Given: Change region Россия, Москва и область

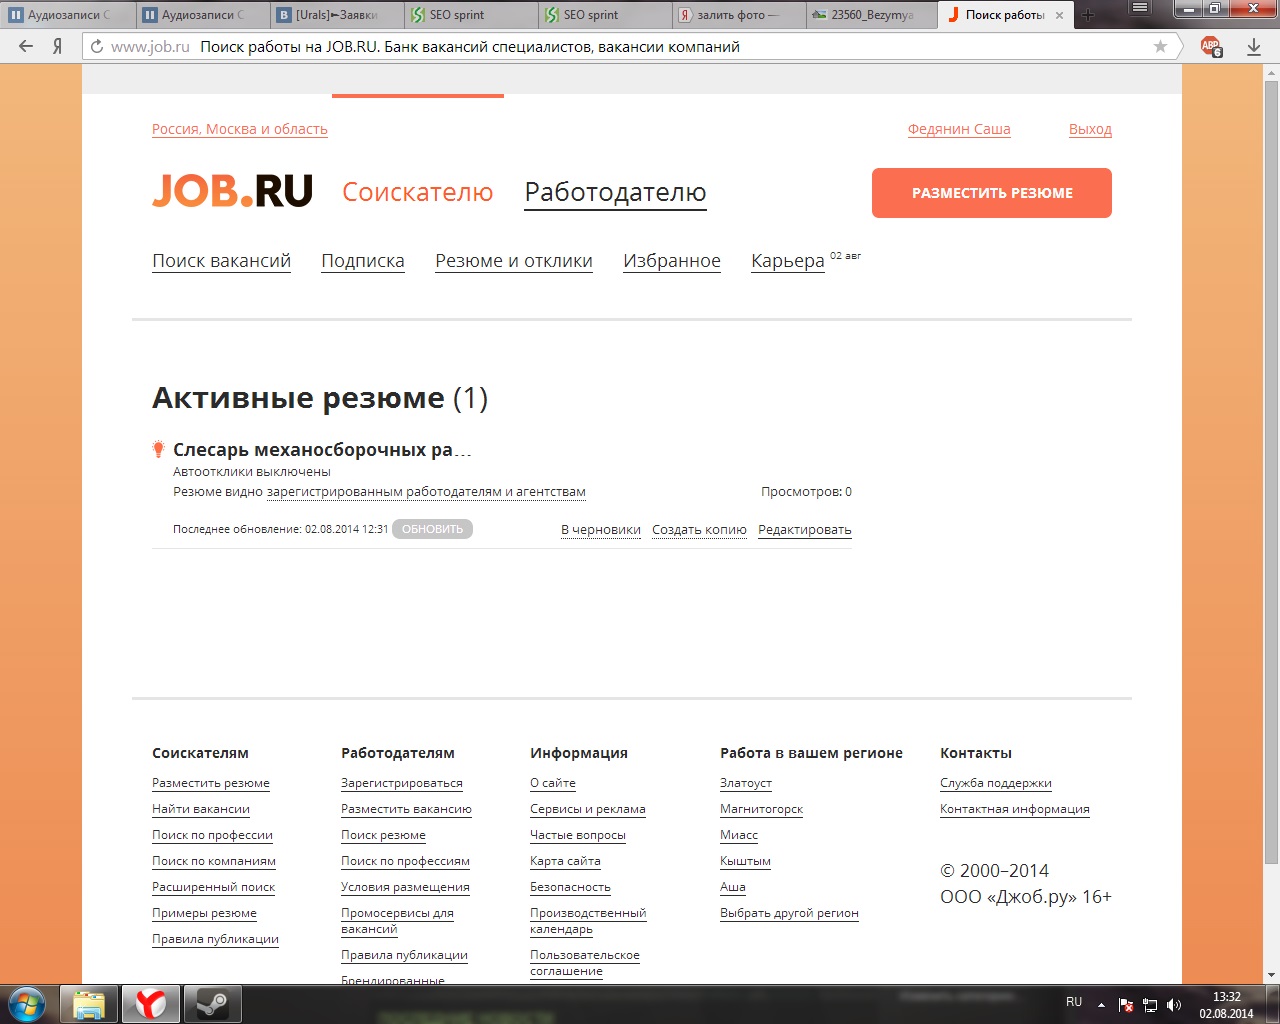Looking at the screenshot, I should pyautogui.click(x=240, y=129).
